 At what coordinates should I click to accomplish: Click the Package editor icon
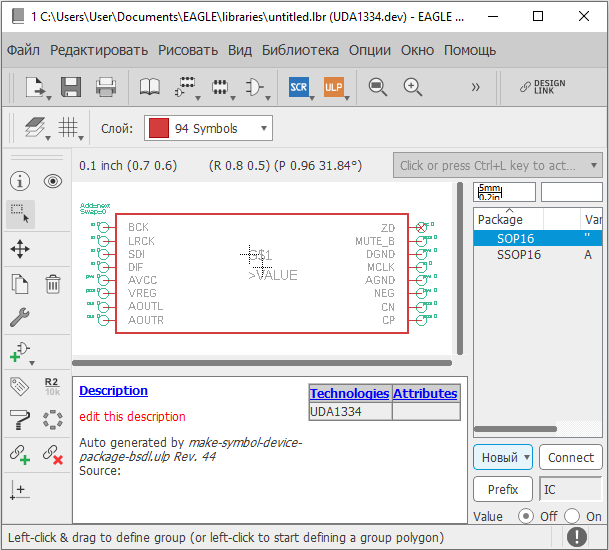coord(220,87)
